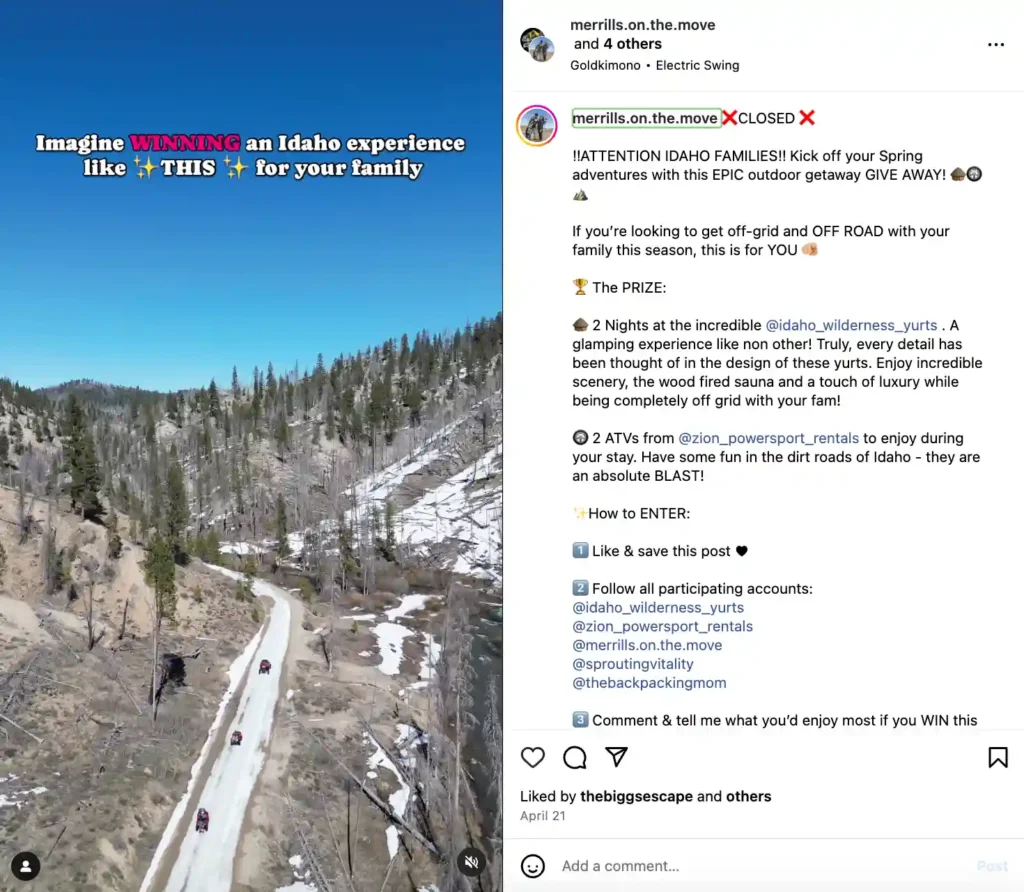
Task: Open emoji picker smiley icon
Action: coord(532,866)
